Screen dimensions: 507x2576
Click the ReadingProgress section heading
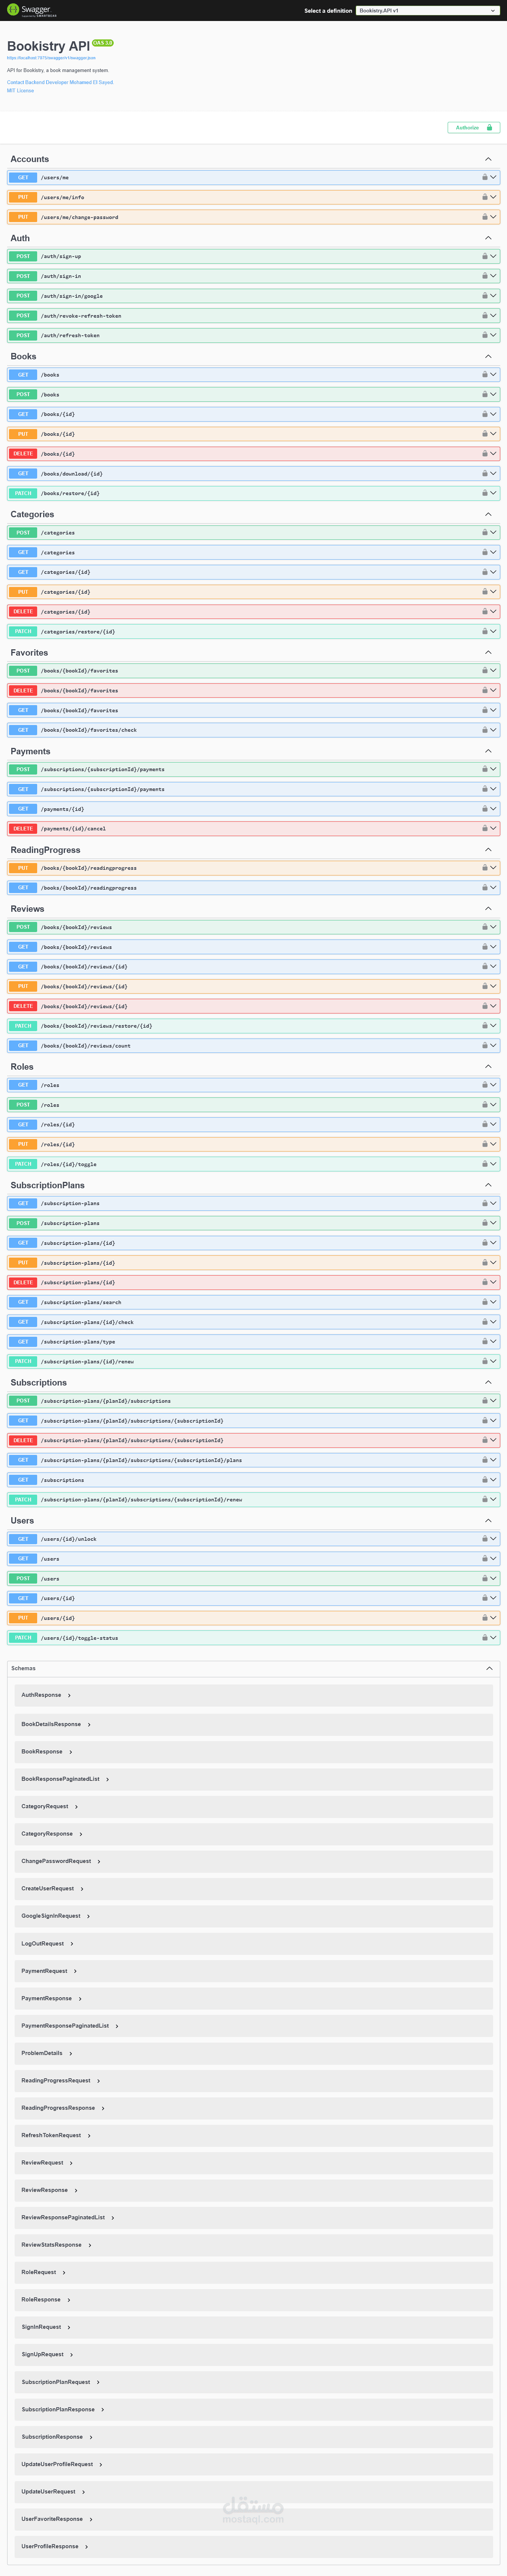(45, 850)
